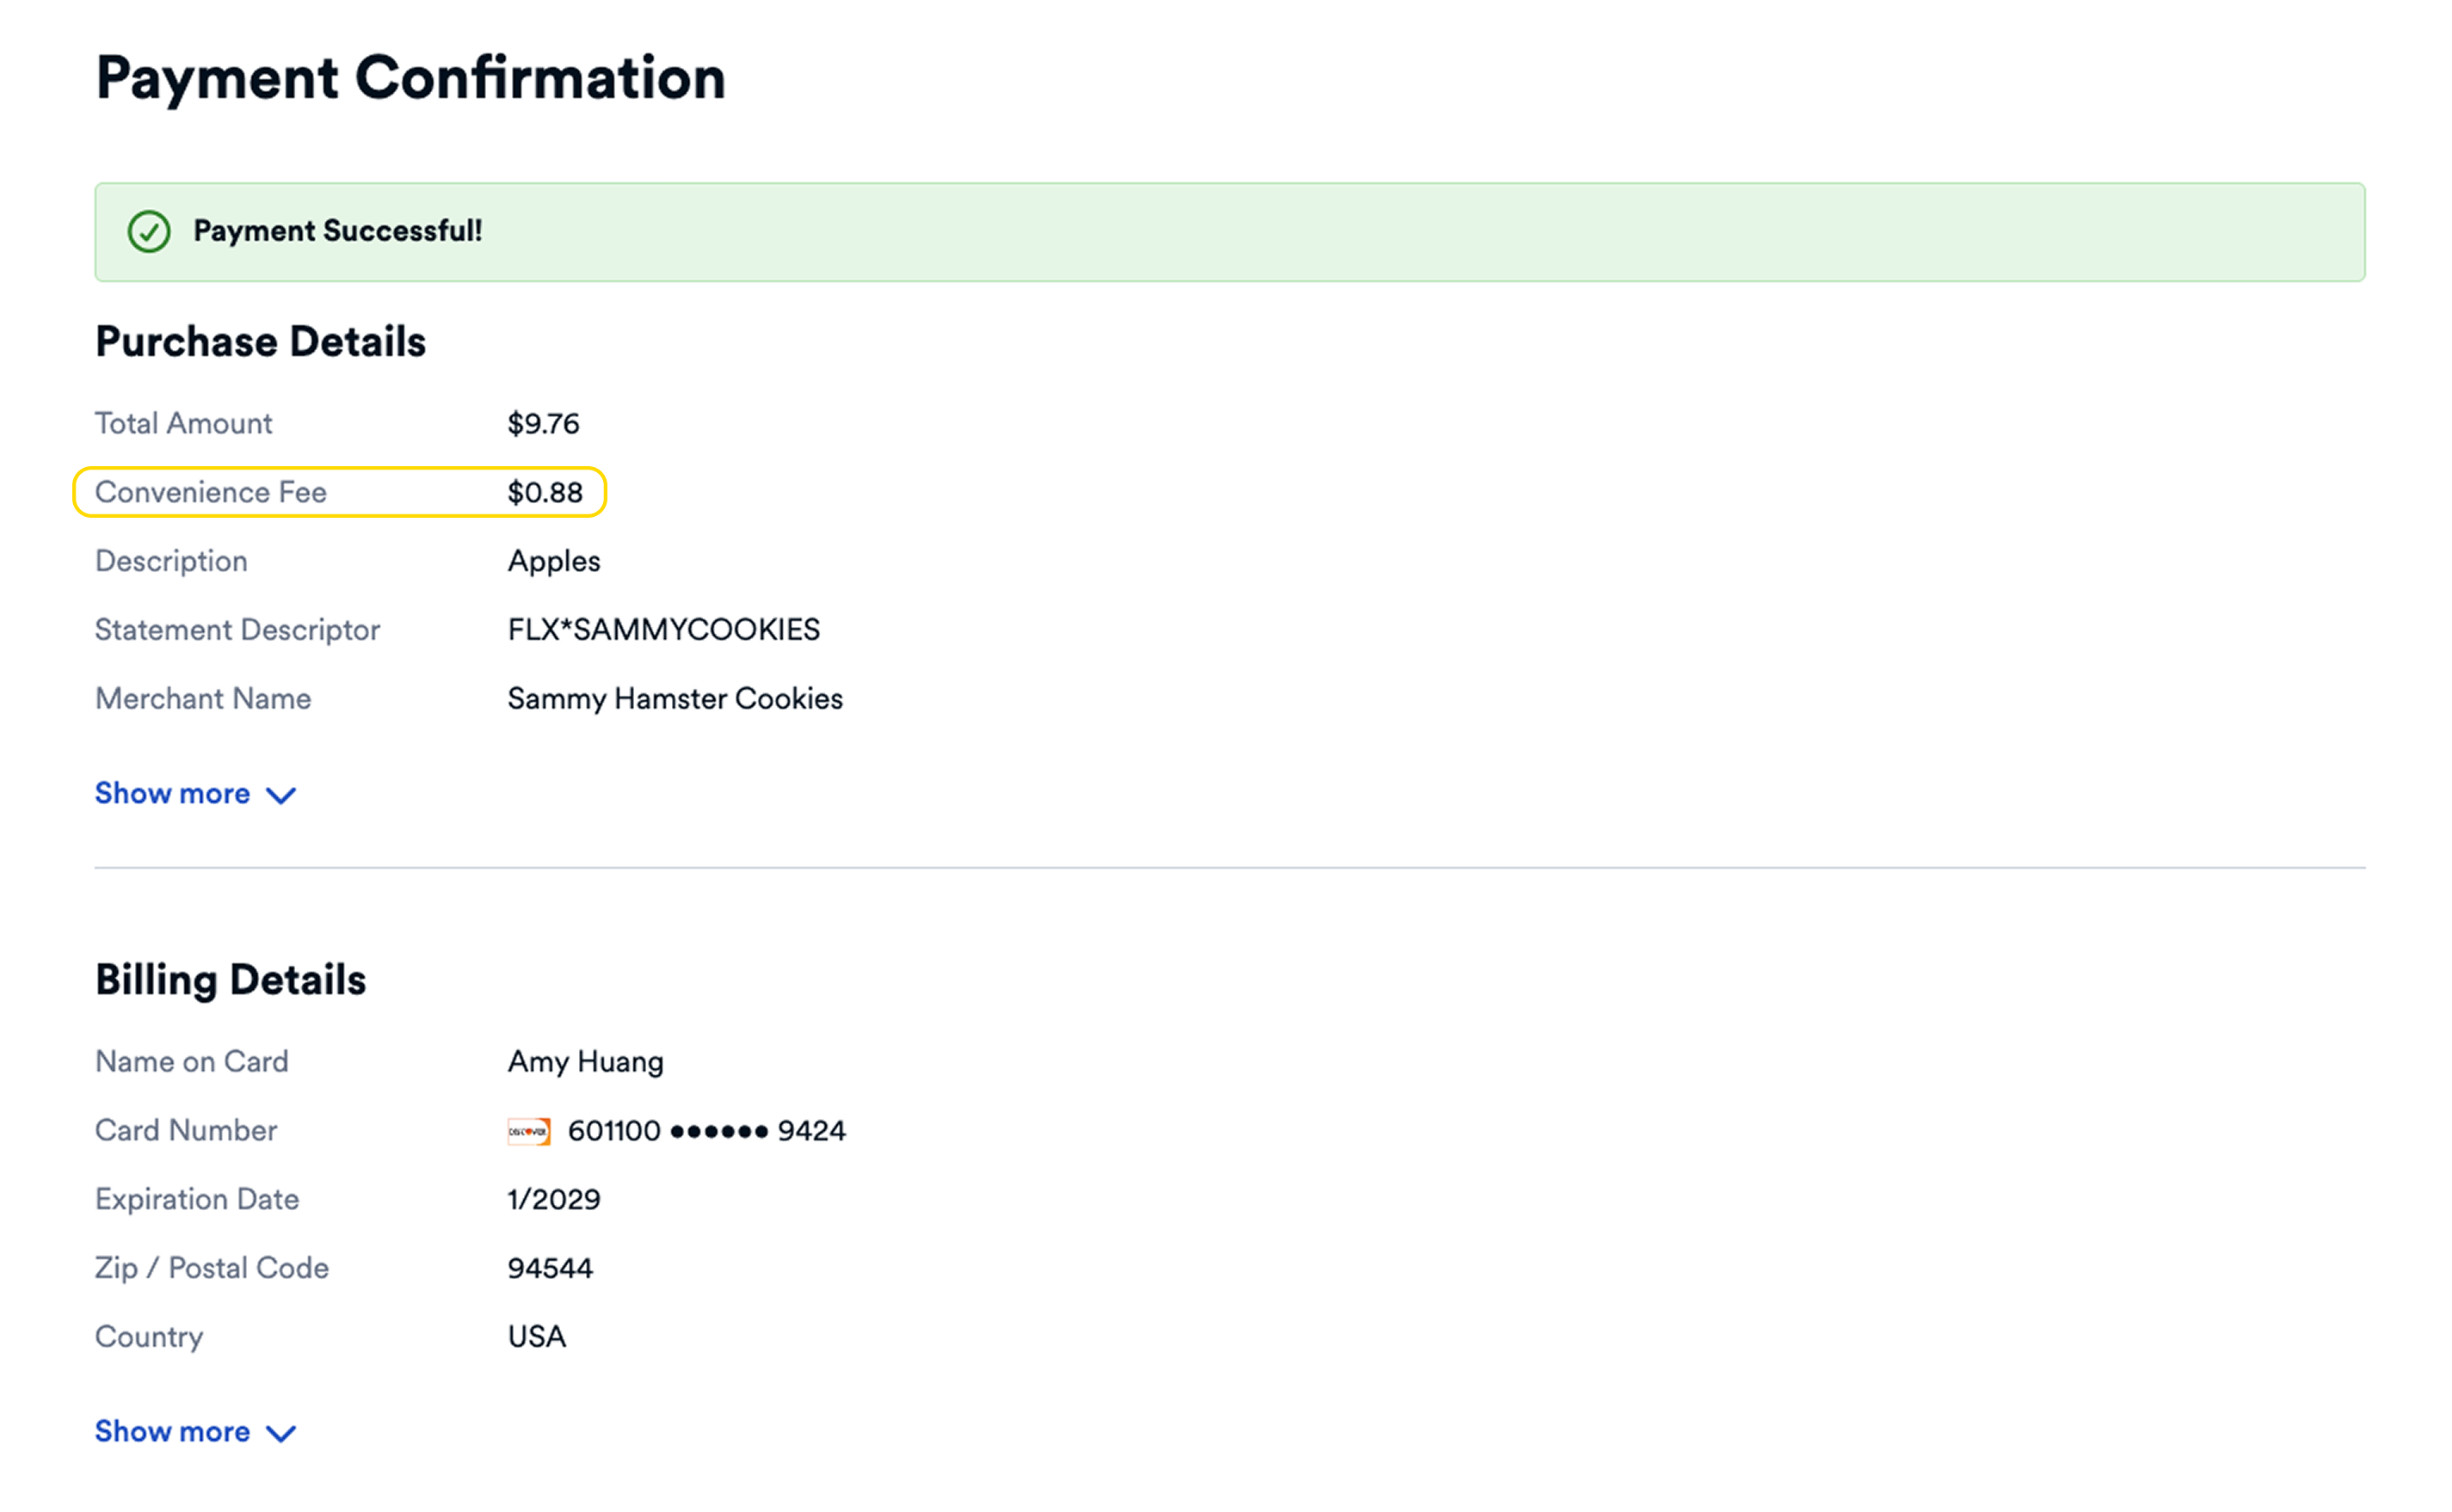Click the Statement Descriptor label
This screenshot has width=2452, height=1512.
point(237,630)
